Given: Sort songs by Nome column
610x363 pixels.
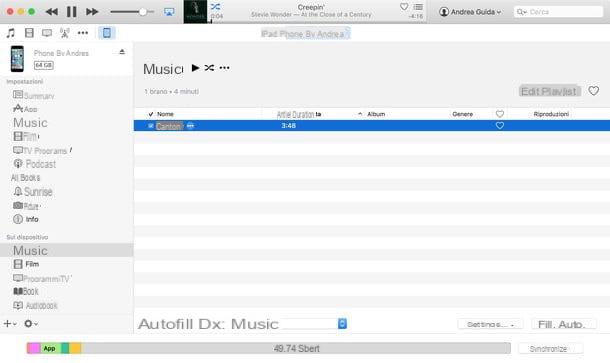Looking at the screenshot, I should click(x=165, y=114).
